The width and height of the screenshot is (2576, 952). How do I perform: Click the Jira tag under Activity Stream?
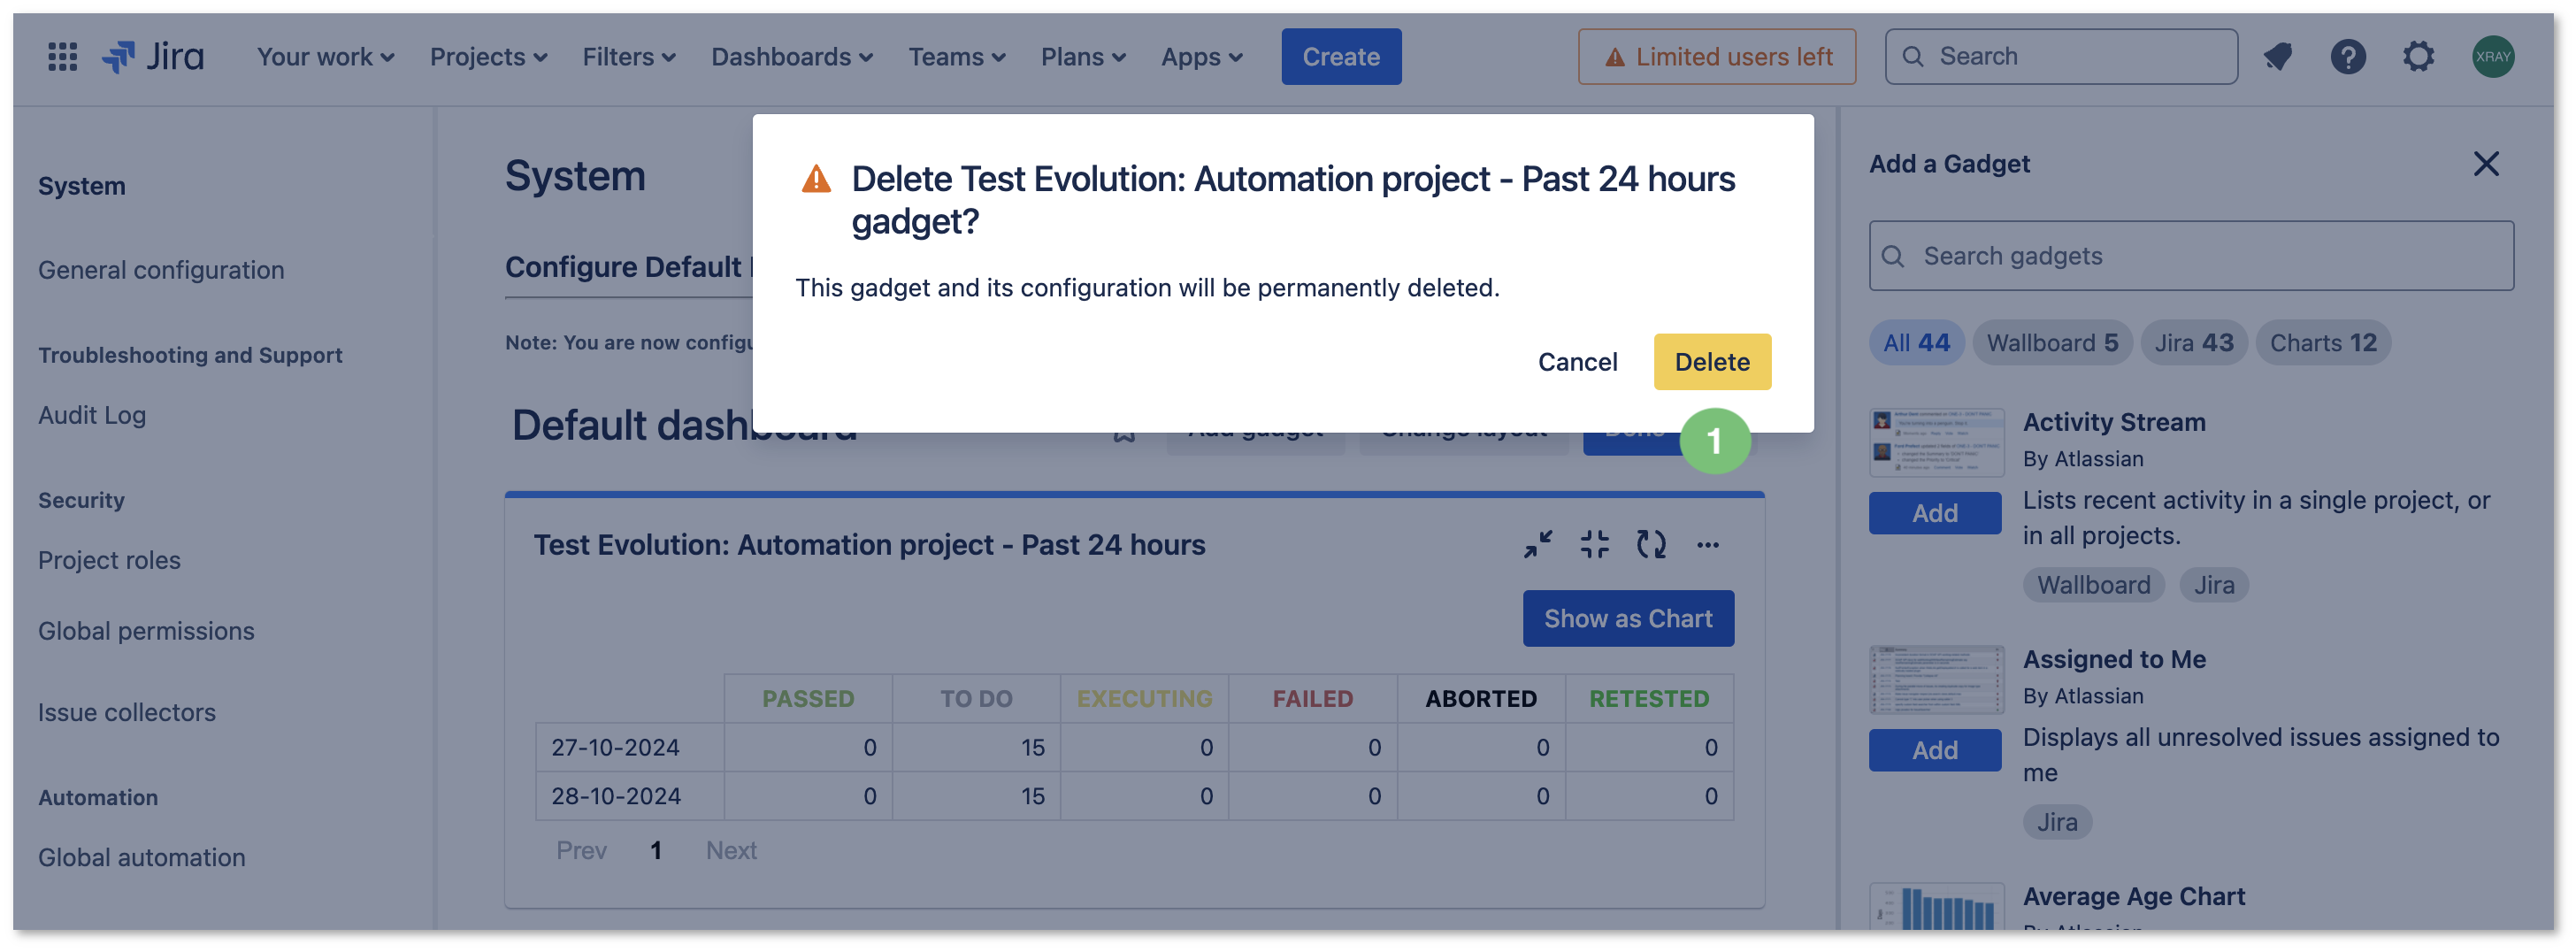click(x=2213, y=585)
